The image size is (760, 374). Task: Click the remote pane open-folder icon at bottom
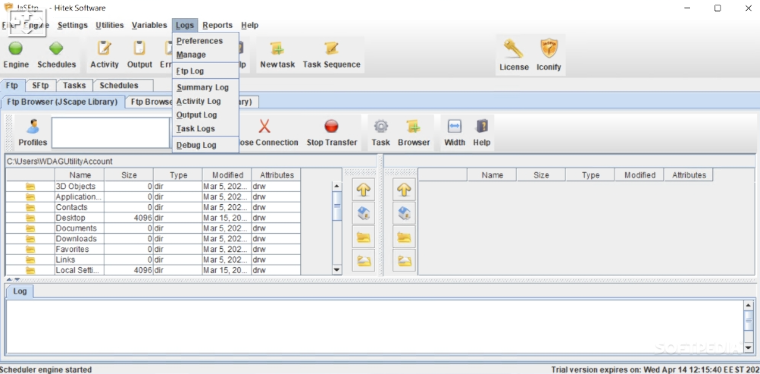[x=404, y=261]
